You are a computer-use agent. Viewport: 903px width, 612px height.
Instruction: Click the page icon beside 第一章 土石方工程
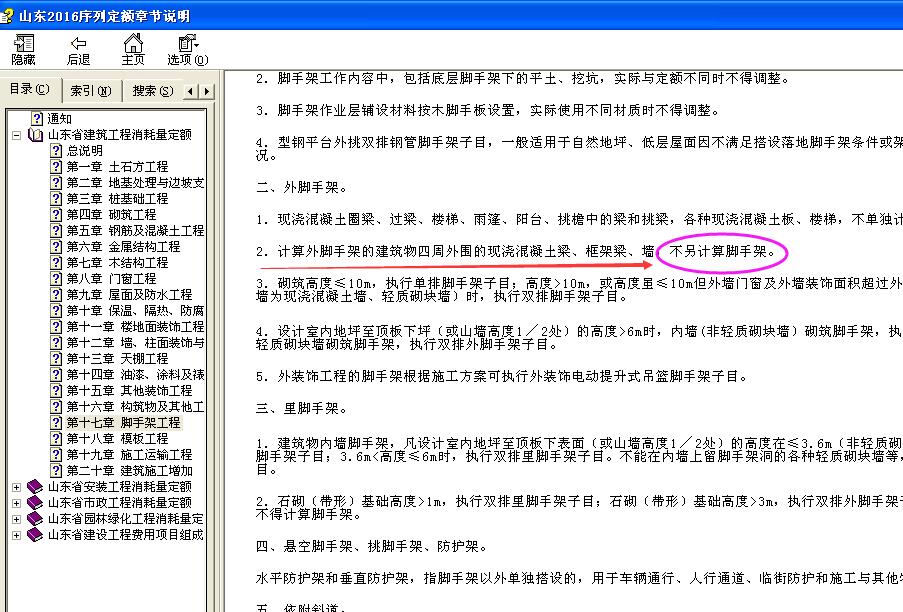[x=56, y=167]
